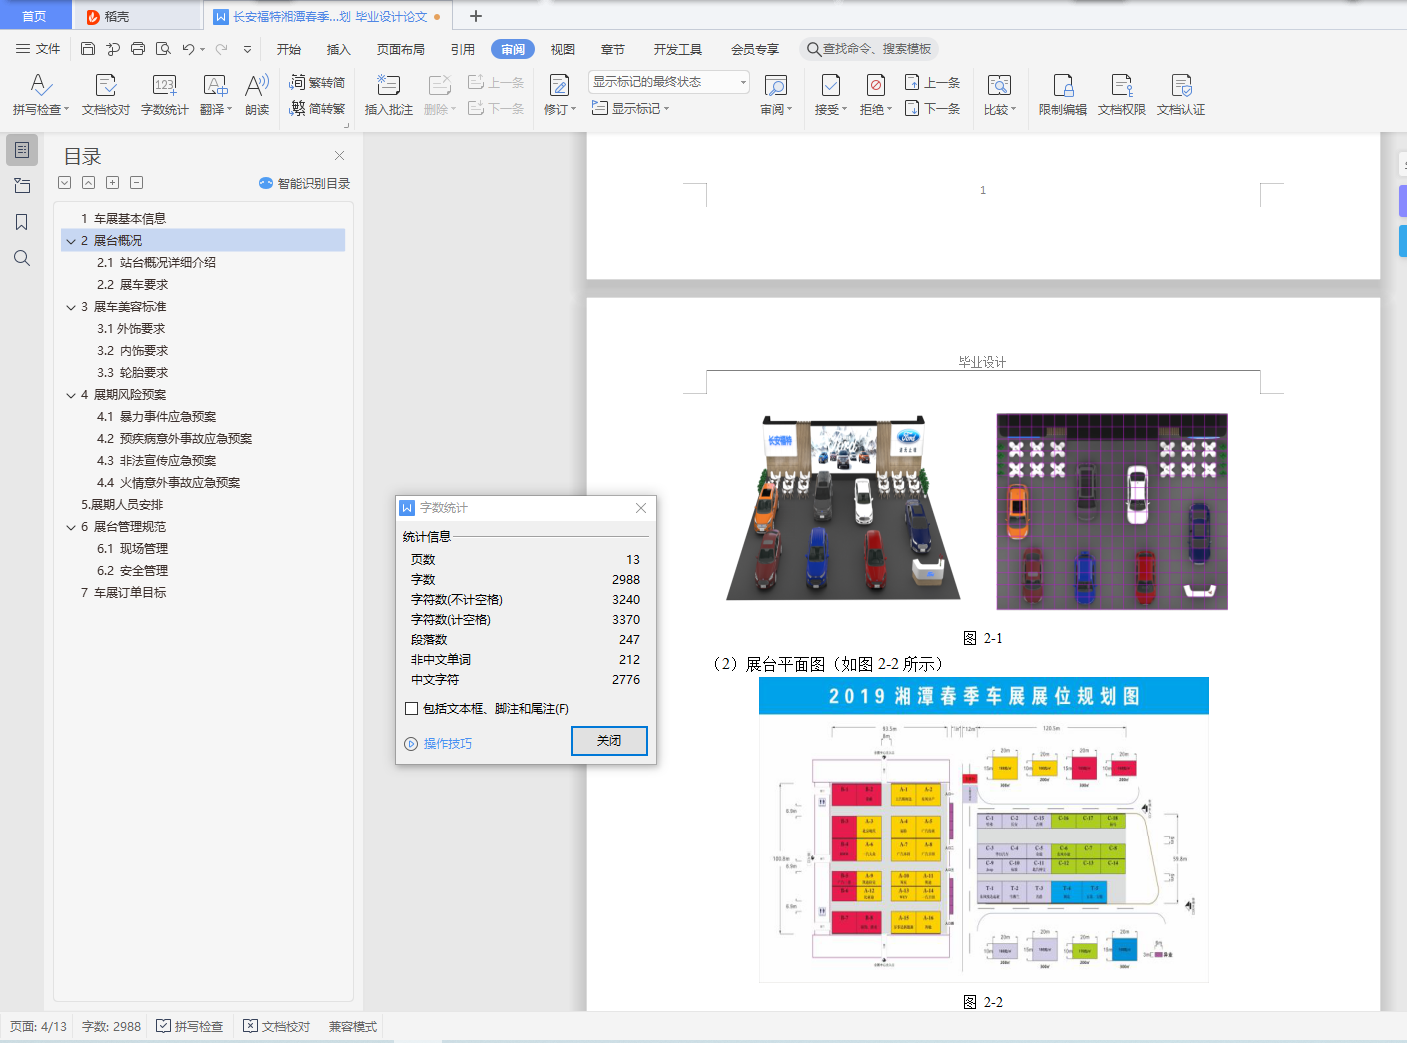Click the 审阅 review pane icon
The height and width of the screenshot is (1043, 1407).
(x=775, y=86)
